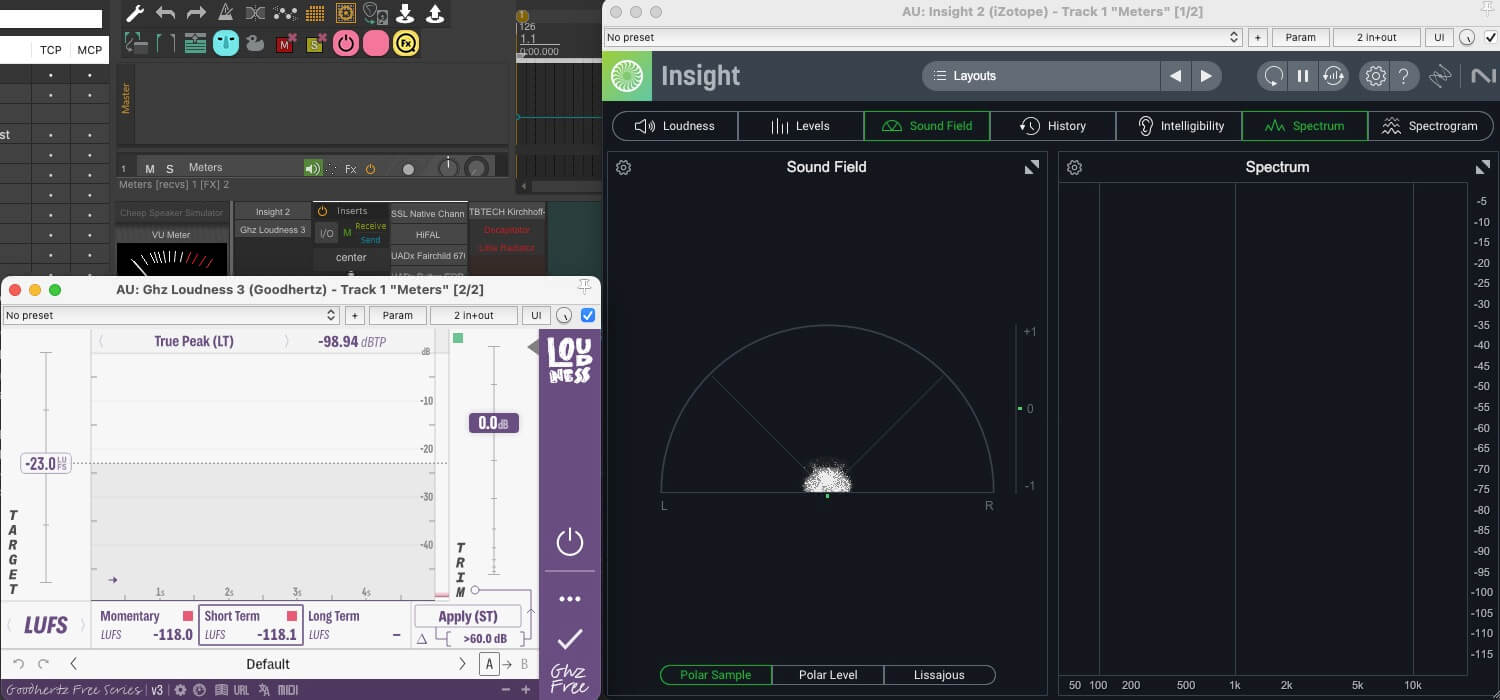Image resolution: width=1500 pixels, height=700 pixels.
Task: Open the Insight 2 preset dropdown
Action: 922,37
